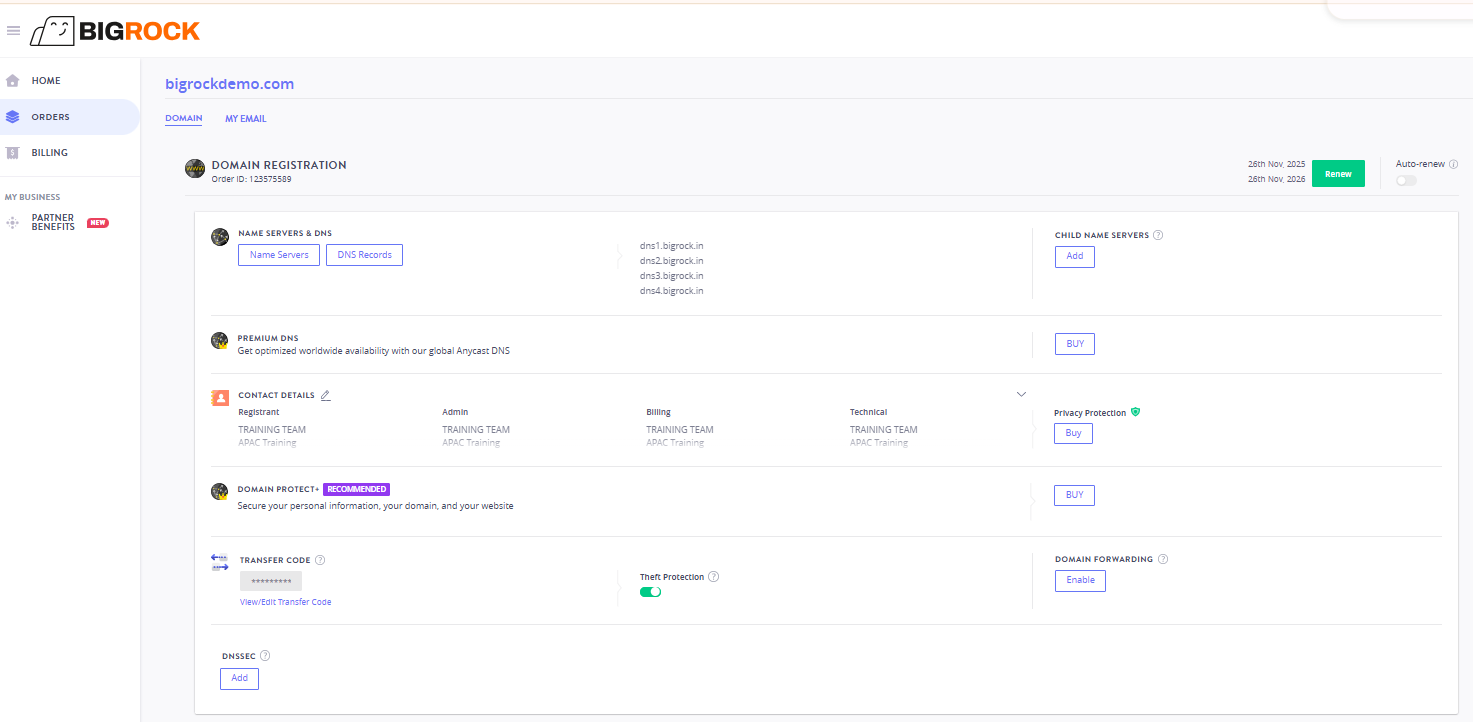Select dns3.bigrock.in name server text
Image resolution: width=1473 pixels, height=722 pixels.
point(672,276)
